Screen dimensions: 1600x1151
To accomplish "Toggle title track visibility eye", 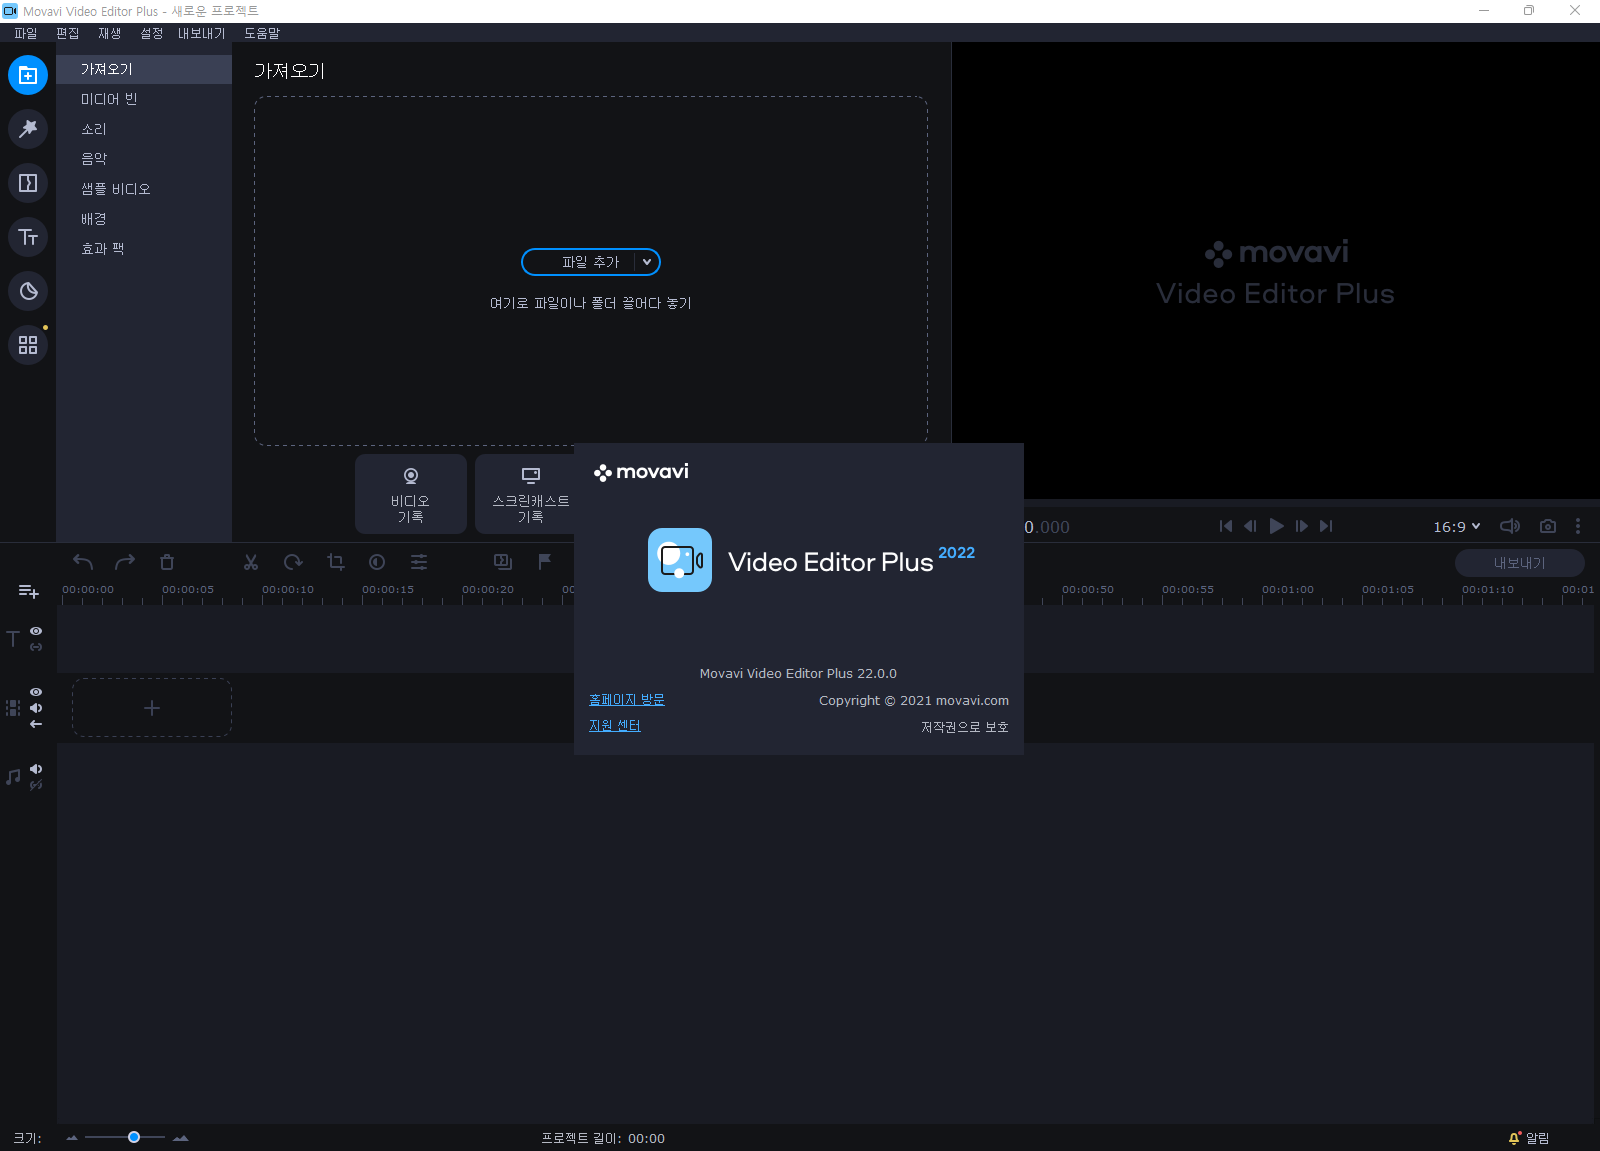I will (x=36, y=631).
